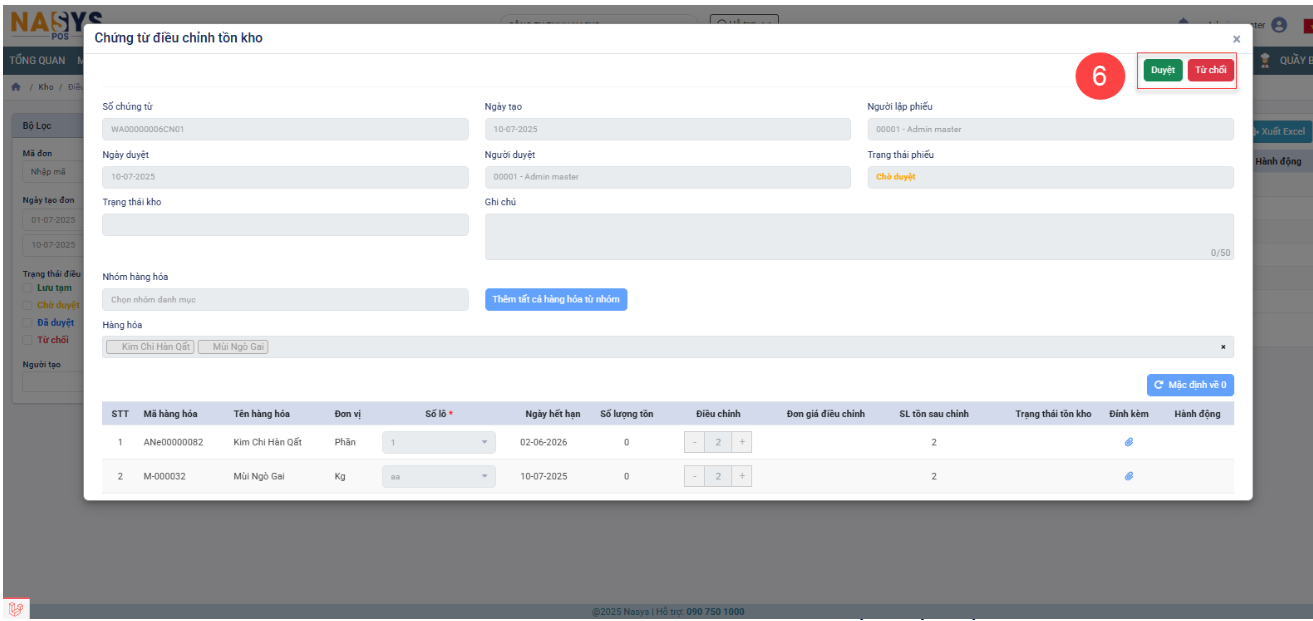This screenshot has height=621, width=1313.
Task: Enable the Chờ duyệt filter checkbox
Action: coord(28,305)
